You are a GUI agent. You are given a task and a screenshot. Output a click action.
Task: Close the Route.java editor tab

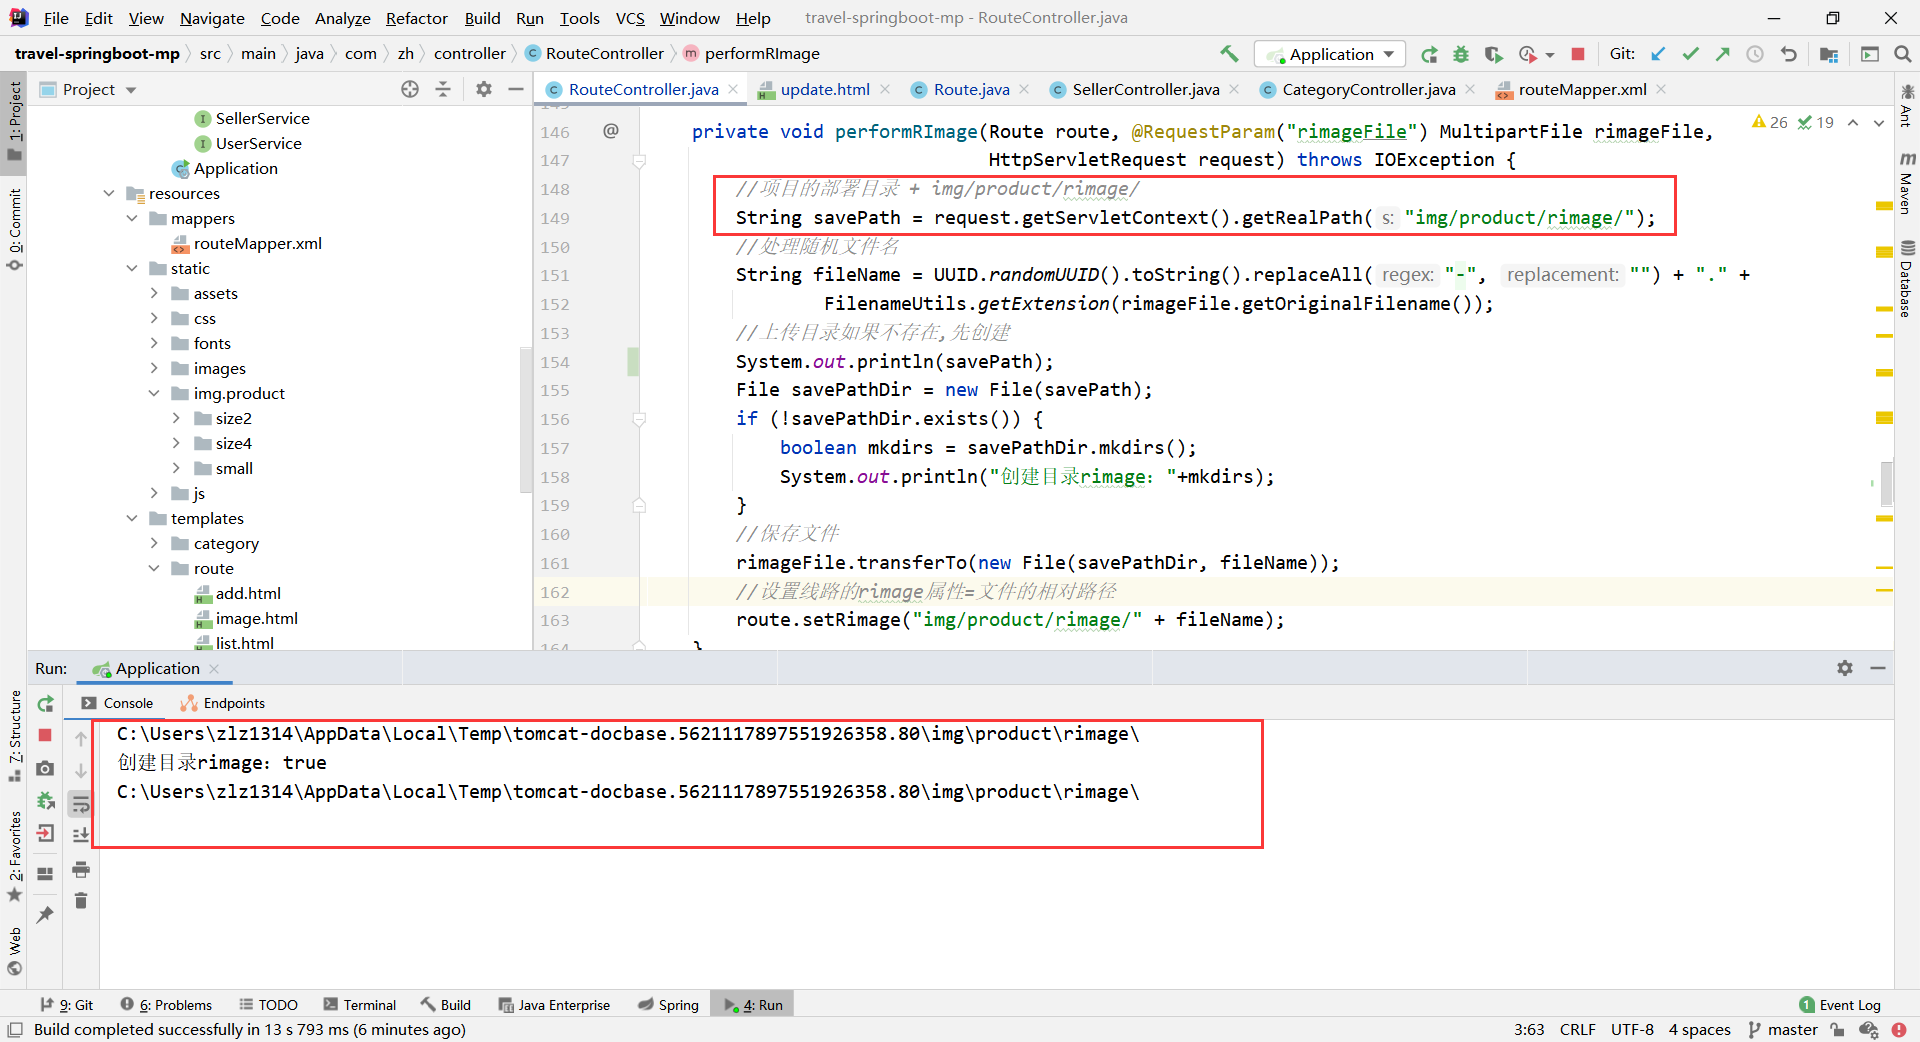[x=1024, y=89]
